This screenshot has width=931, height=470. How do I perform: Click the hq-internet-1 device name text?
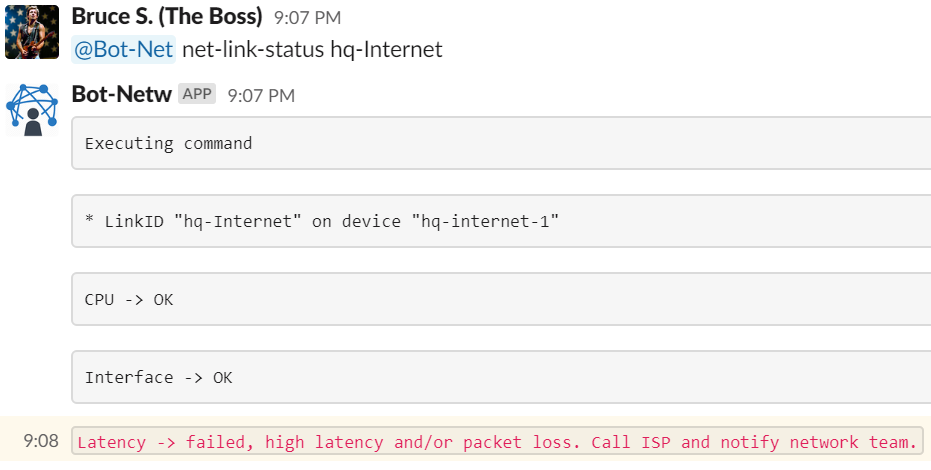click(x=485, y=221)
